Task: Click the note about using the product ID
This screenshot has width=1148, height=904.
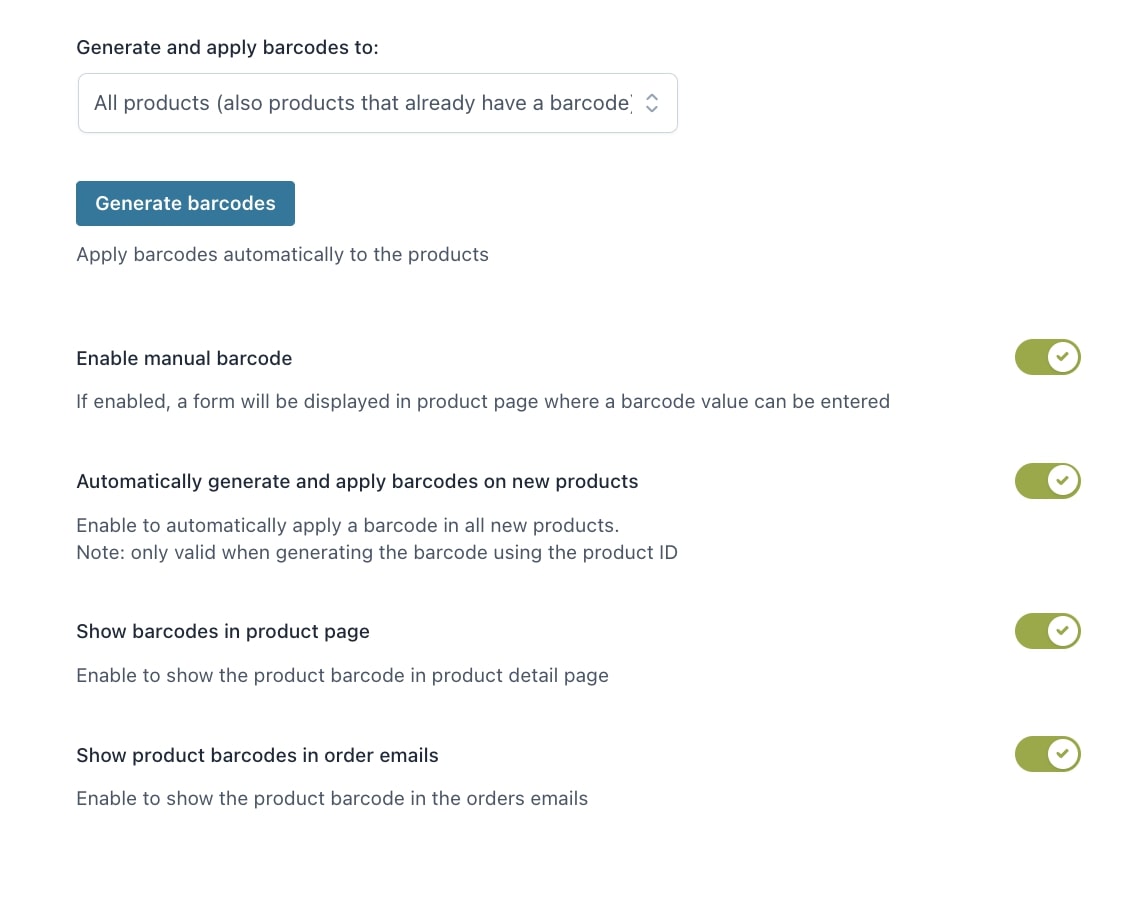Action: point(377,553)
